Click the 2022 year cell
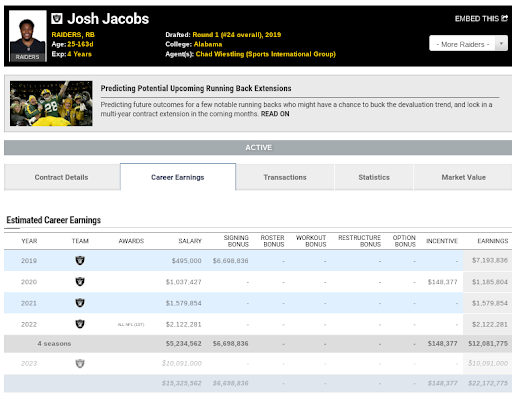The image size is (512, 396). (29, 324)
